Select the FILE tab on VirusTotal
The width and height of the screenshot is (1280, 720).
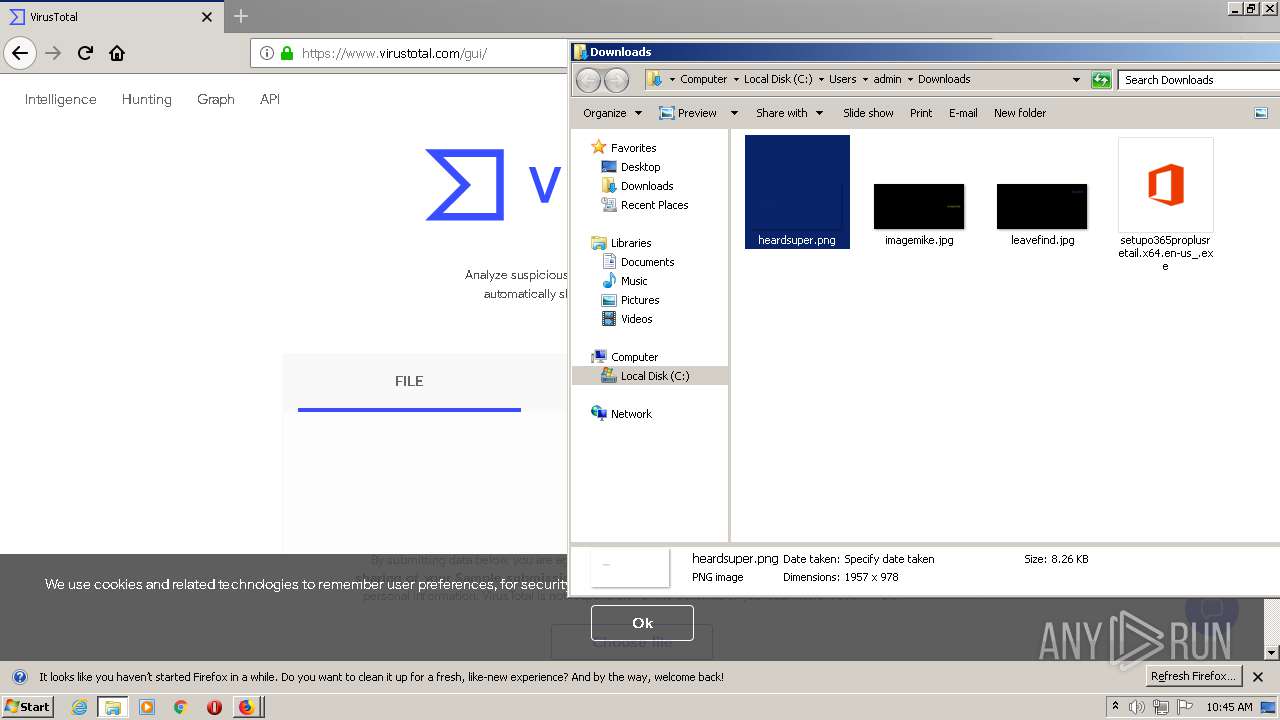(x=409, y=381)
